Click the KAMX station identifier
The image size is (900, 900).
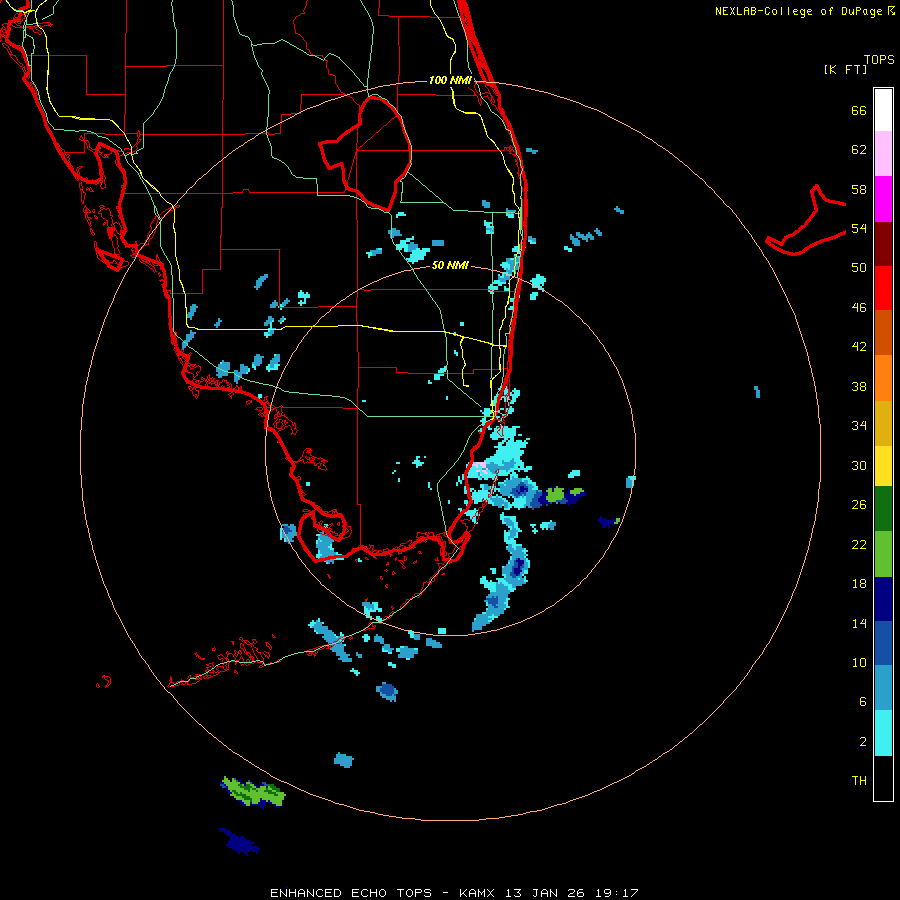[478, 893]
